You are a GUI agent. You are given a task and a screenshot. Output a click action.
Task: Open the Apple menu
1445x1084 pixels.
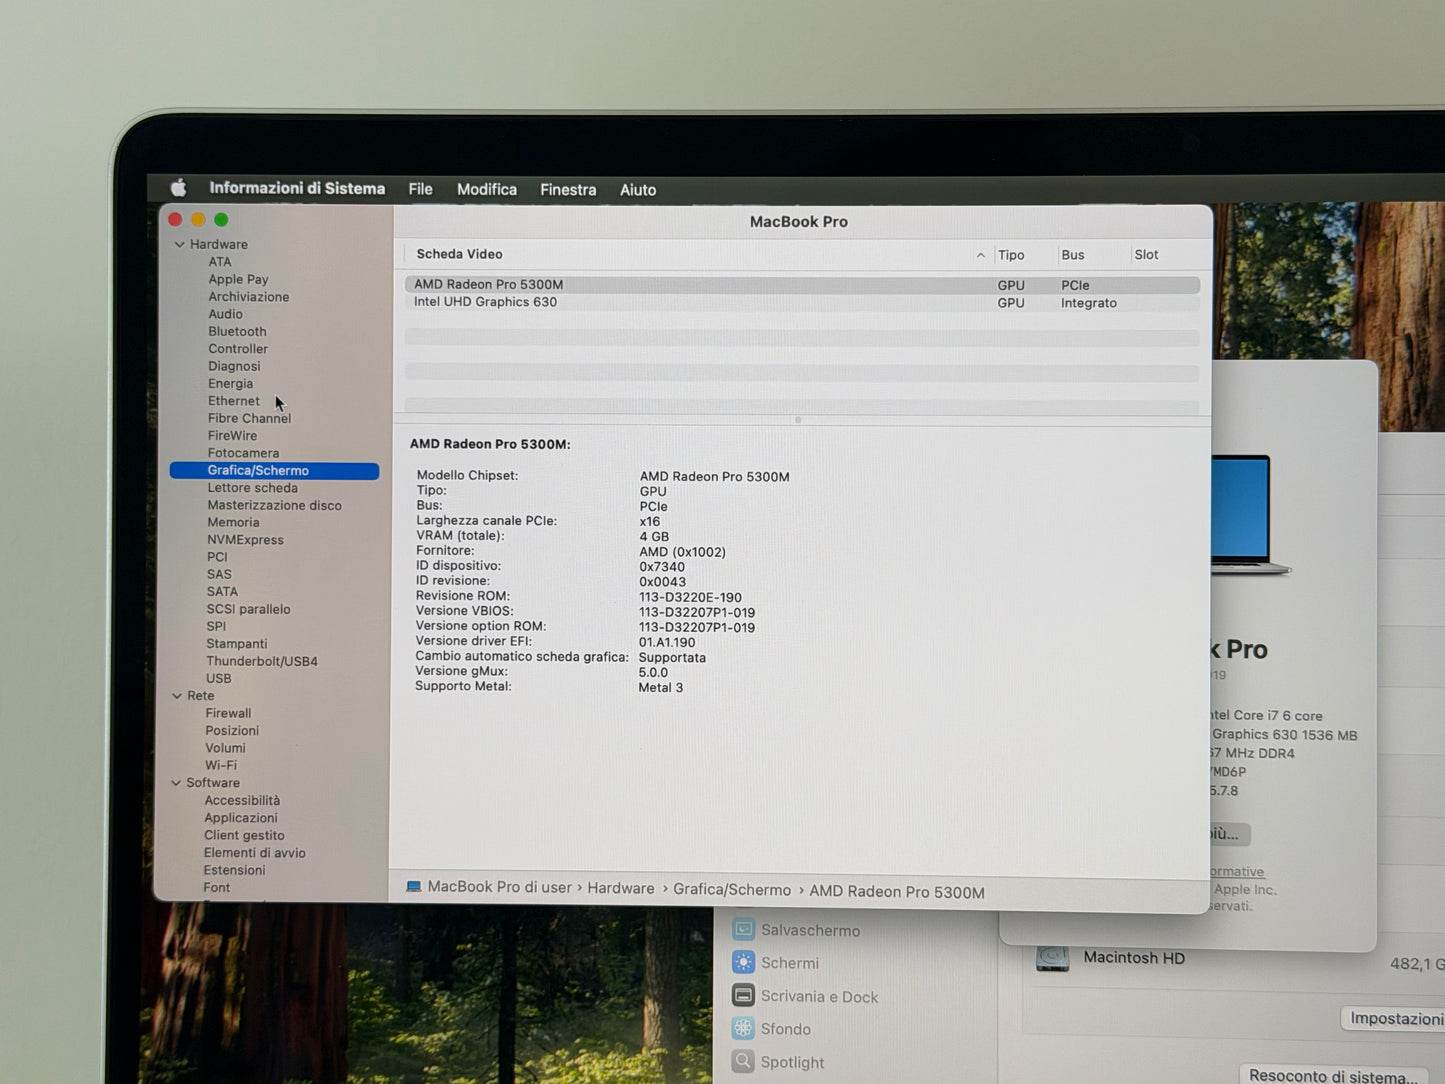[x=179, y=188]
